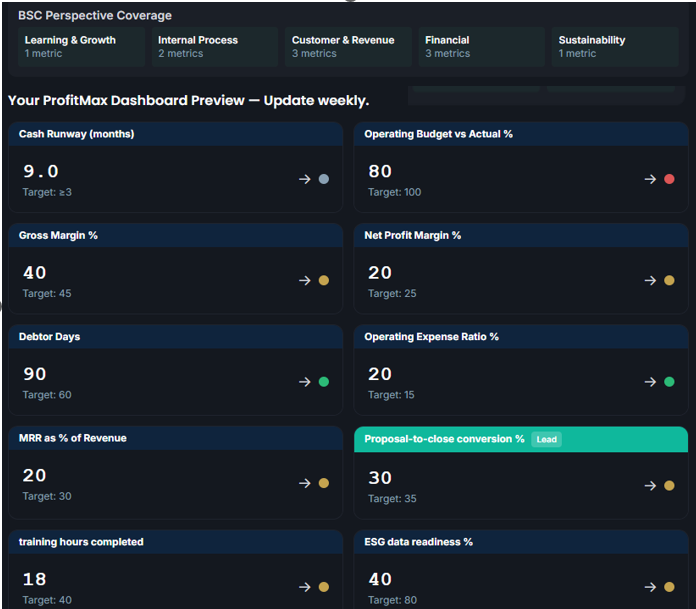Click the 'Target: 25' text

point(392,293)
